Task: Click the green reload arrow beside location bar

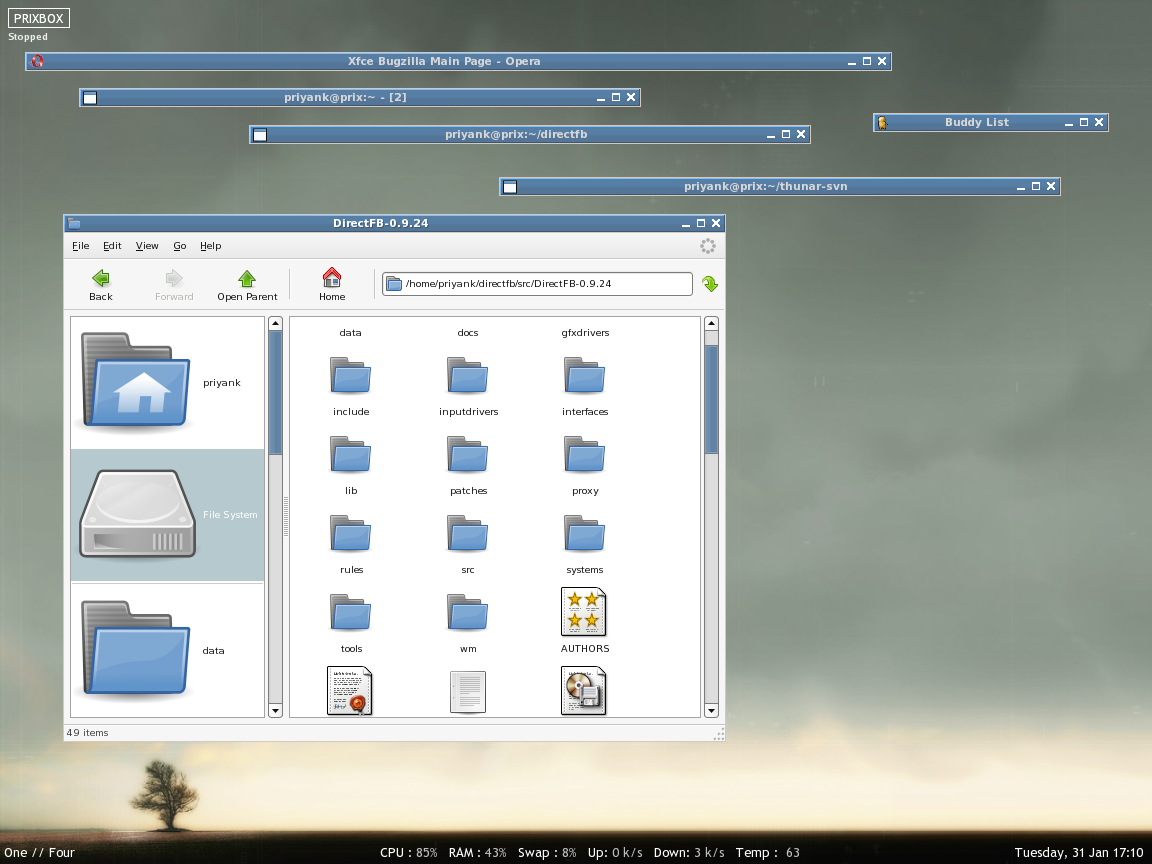Action: 709,284
